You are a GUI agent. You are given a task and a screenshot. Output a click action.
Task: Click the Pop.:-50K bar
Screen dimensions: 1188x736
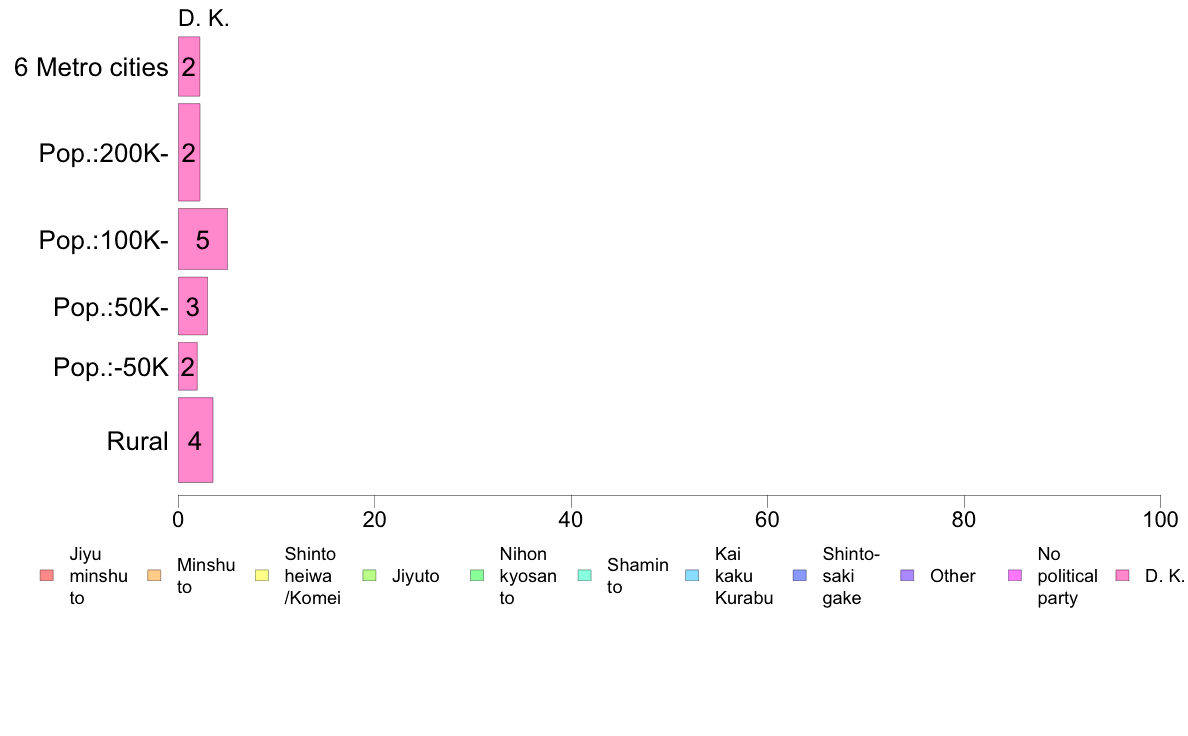(x=187, y=367)
